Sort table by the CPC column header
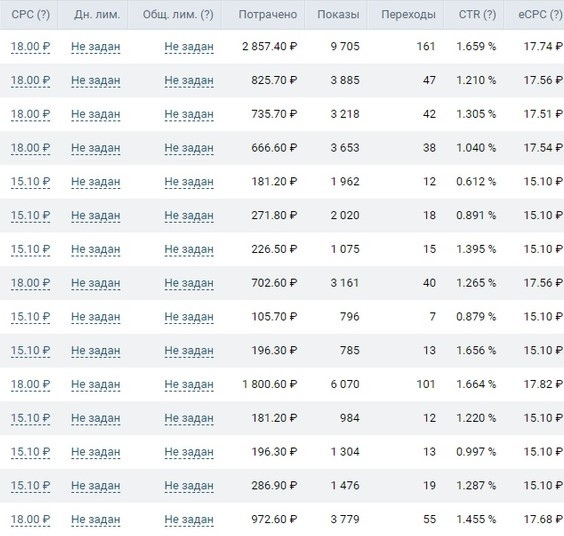Screen dimensions: 564x536 (31, 14)
